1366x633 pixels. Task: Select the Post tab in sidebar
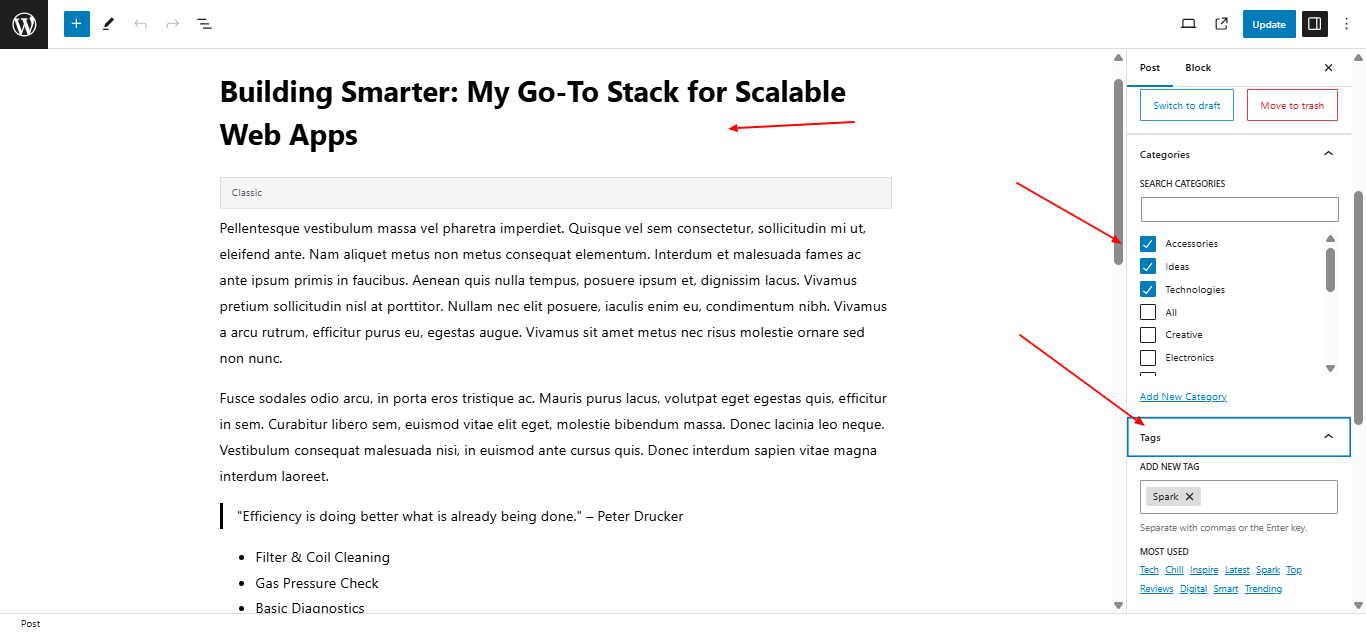coord(1150,68)
